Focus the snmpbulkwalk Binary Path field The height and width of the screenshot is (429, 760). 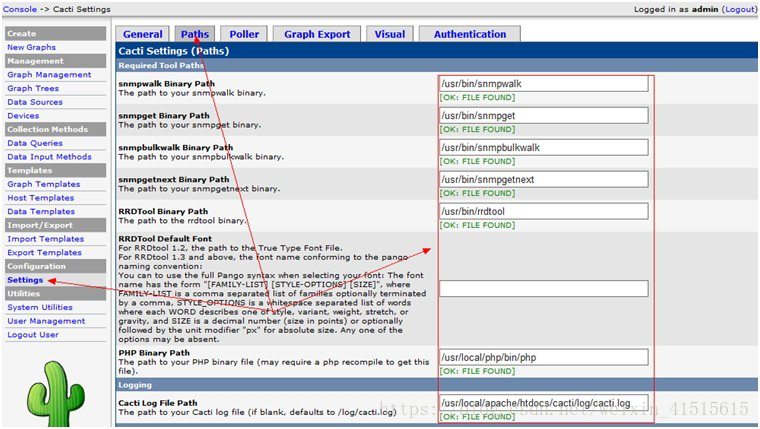point(543,148)
